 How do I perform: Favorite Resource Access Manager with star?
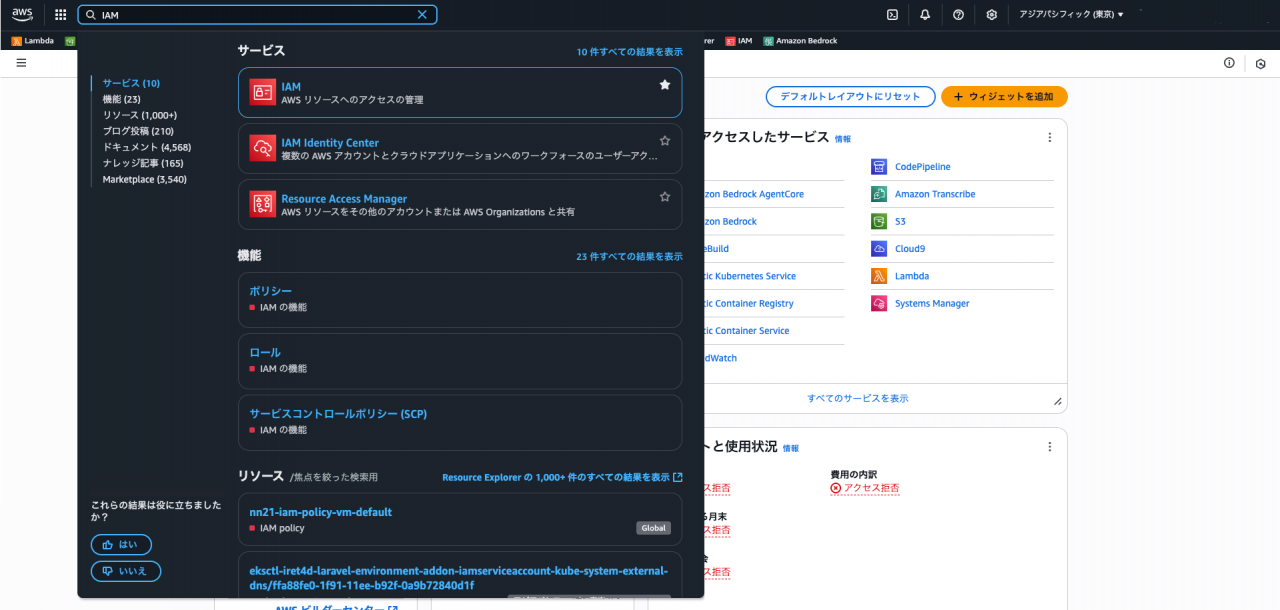coord(665,197)
